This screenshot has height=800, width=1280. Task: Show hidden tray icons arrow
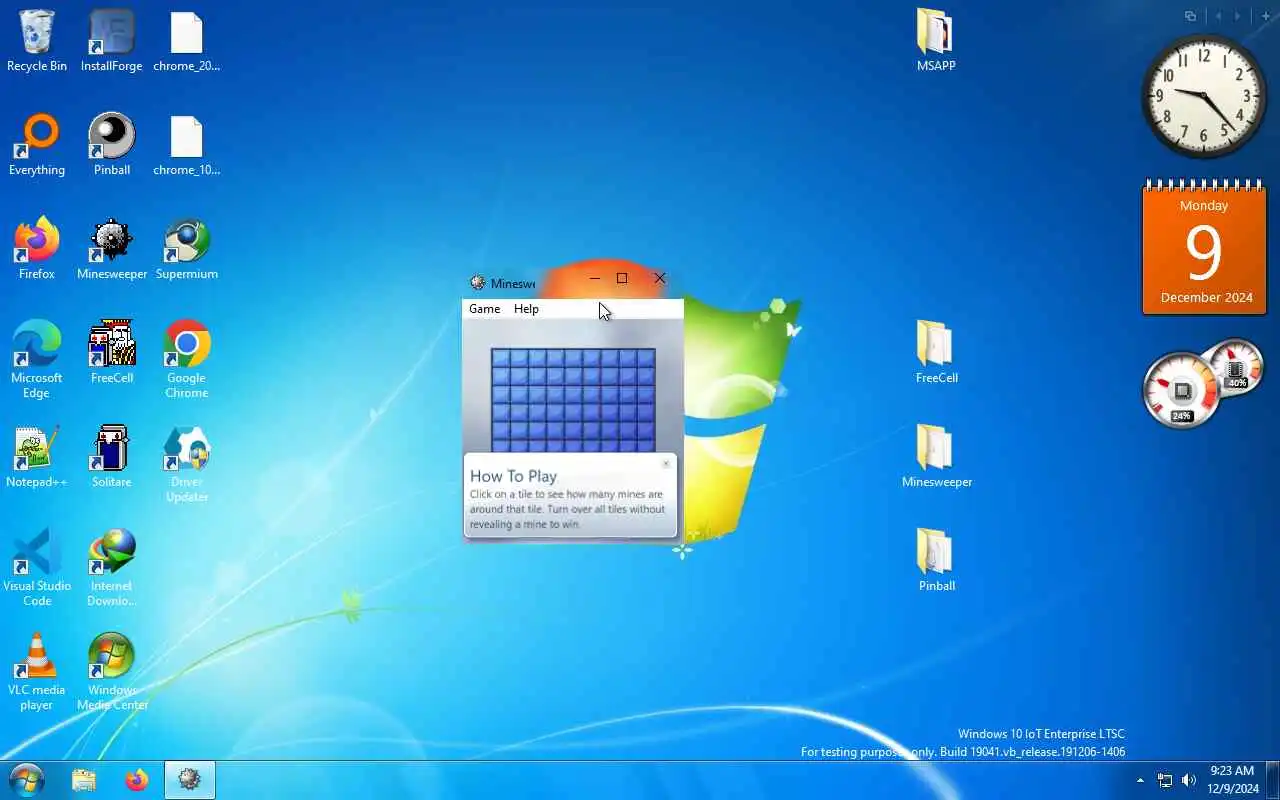[1140, 780]
